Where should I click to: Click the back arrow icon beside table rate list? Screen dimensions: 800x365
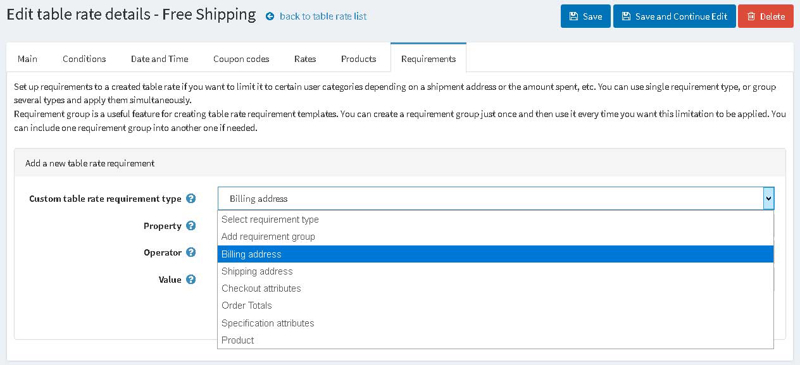coord(270,17)
